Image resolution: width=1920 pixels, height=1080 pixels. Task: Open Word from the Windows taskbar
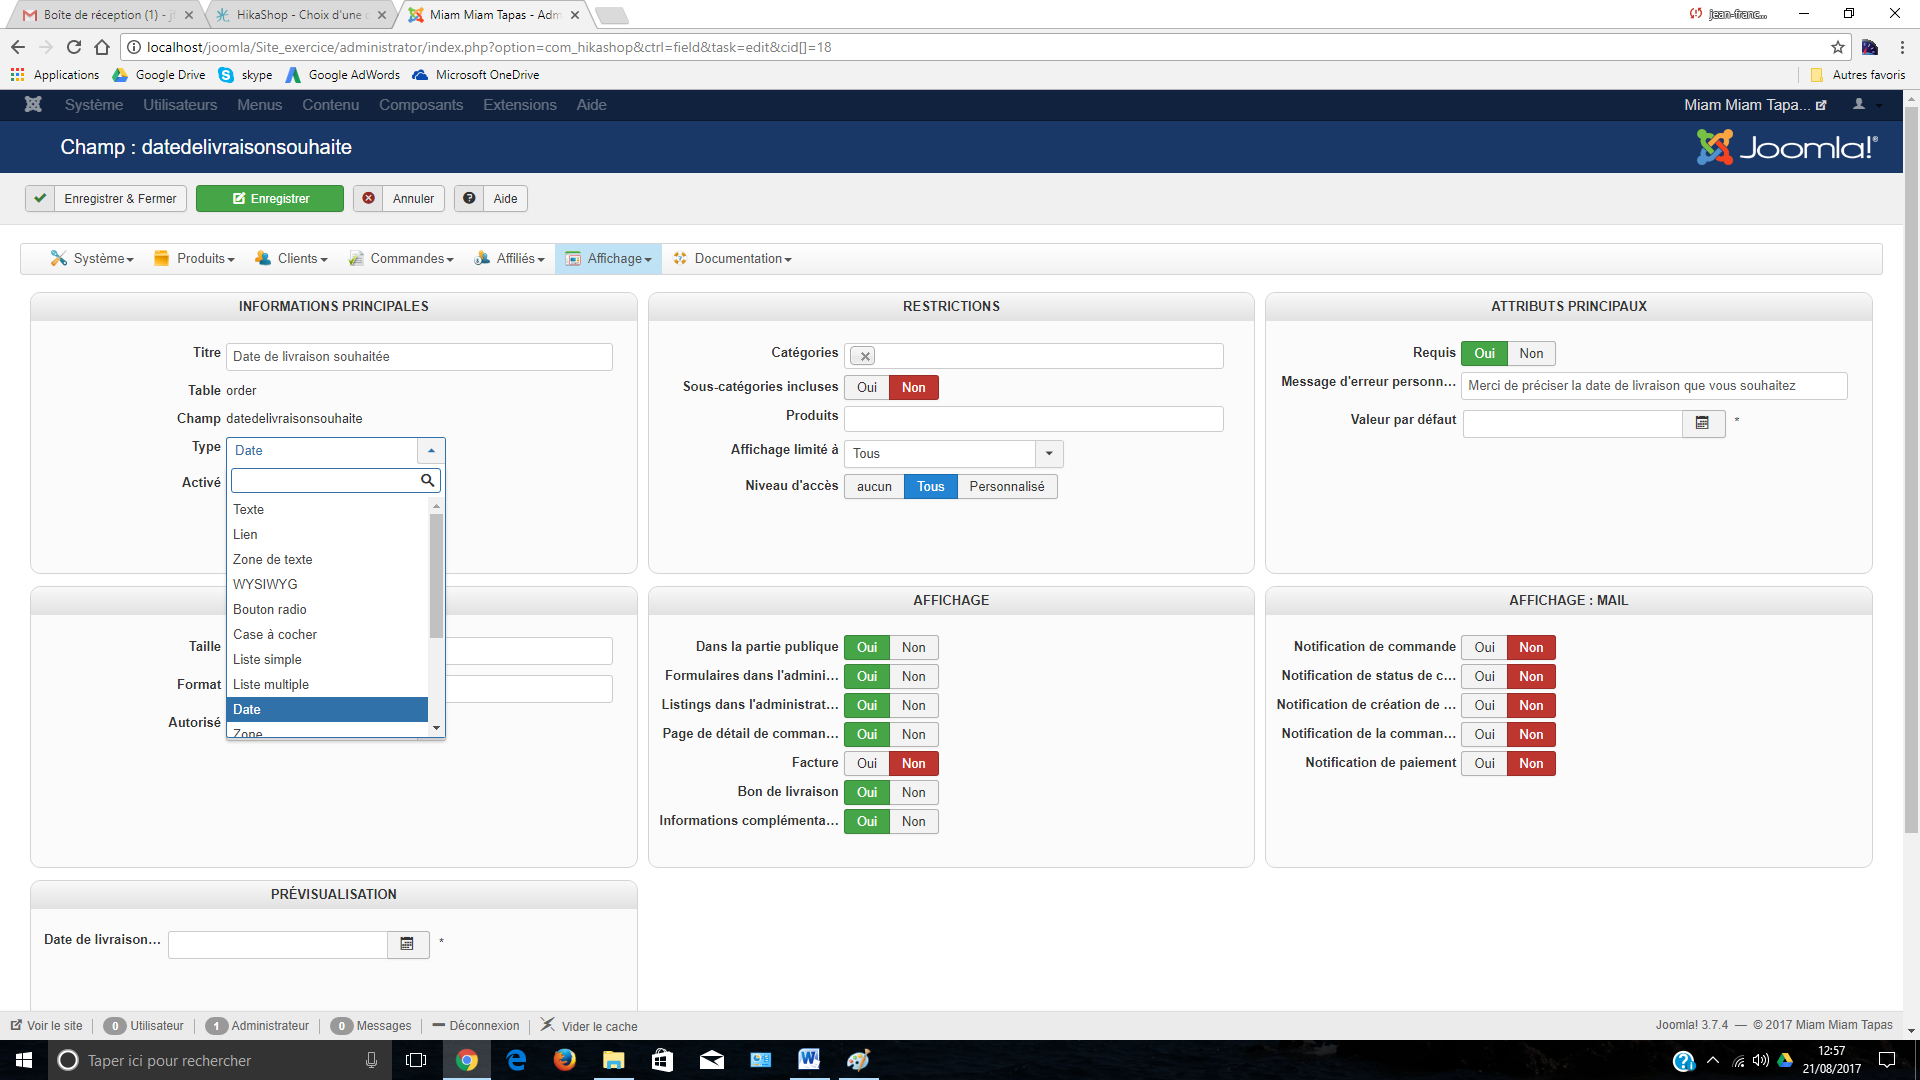808,1060
